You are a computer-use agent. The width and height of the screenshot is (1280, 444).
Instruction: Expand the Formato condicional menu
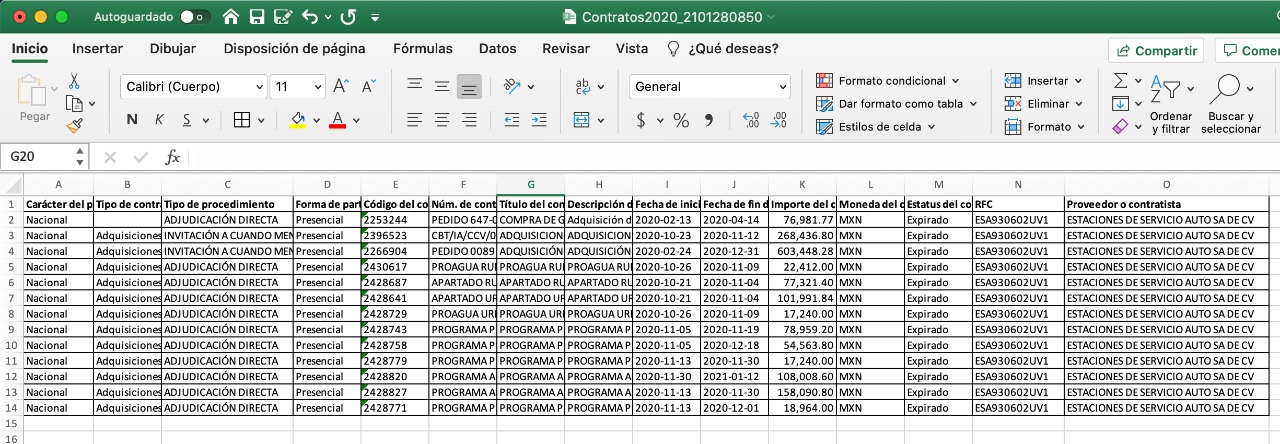(x=888, y=81)
